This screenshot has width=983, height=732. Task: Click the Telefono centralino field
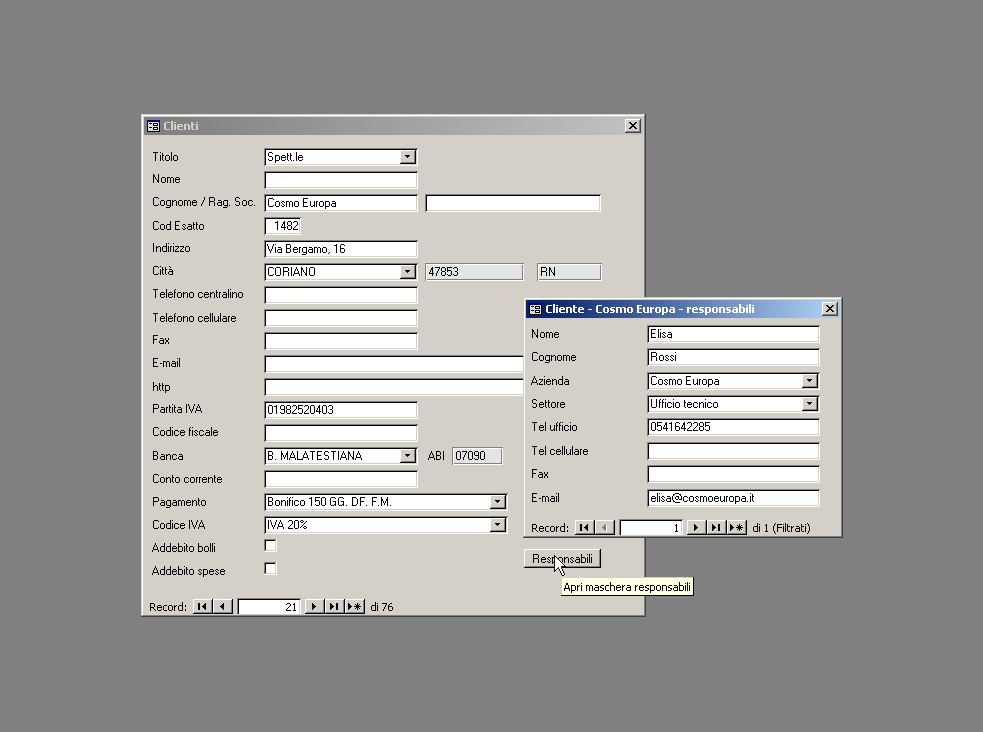coord(341,295)
